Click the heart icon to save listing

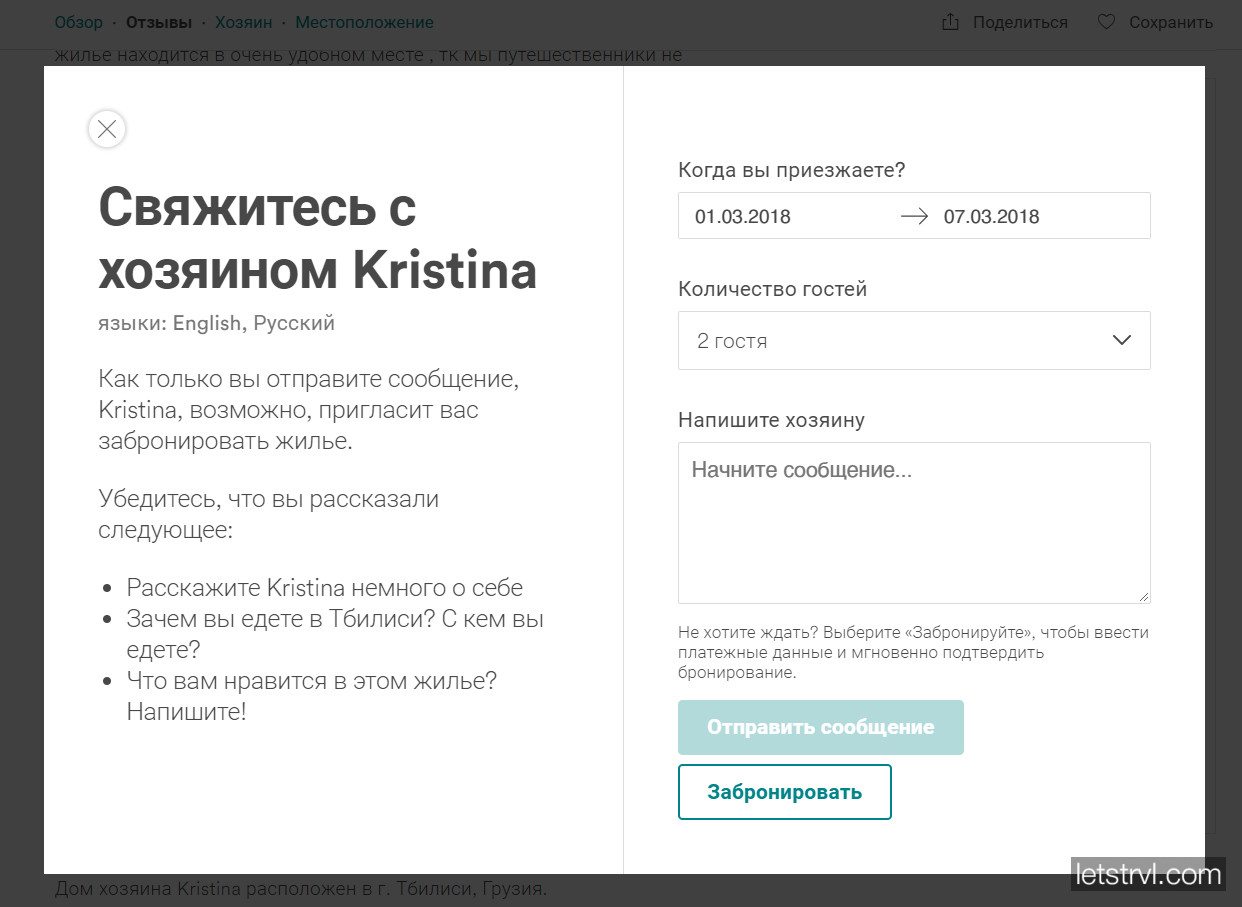pos(1105,21)
